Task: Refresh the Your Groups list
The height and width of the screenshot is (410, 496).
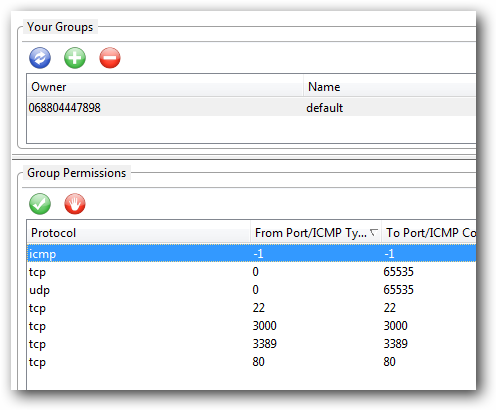Action: pos(40,58)
